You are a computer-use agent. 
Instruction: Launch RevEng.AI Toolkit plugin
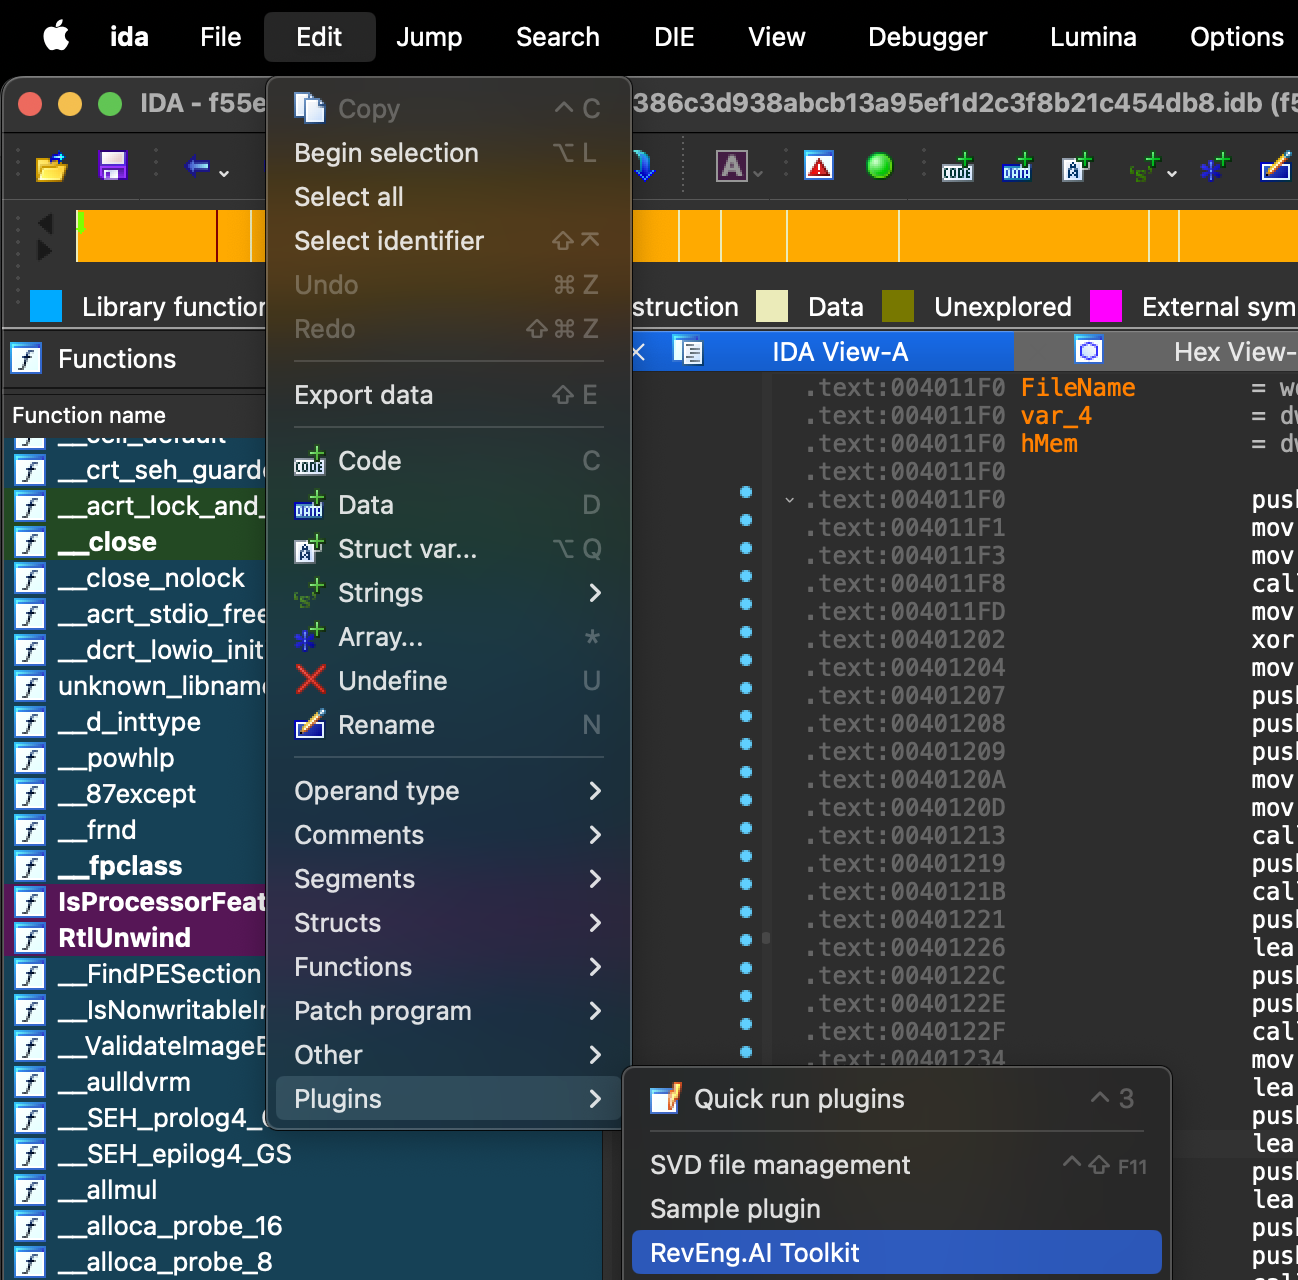point(897,1253)
